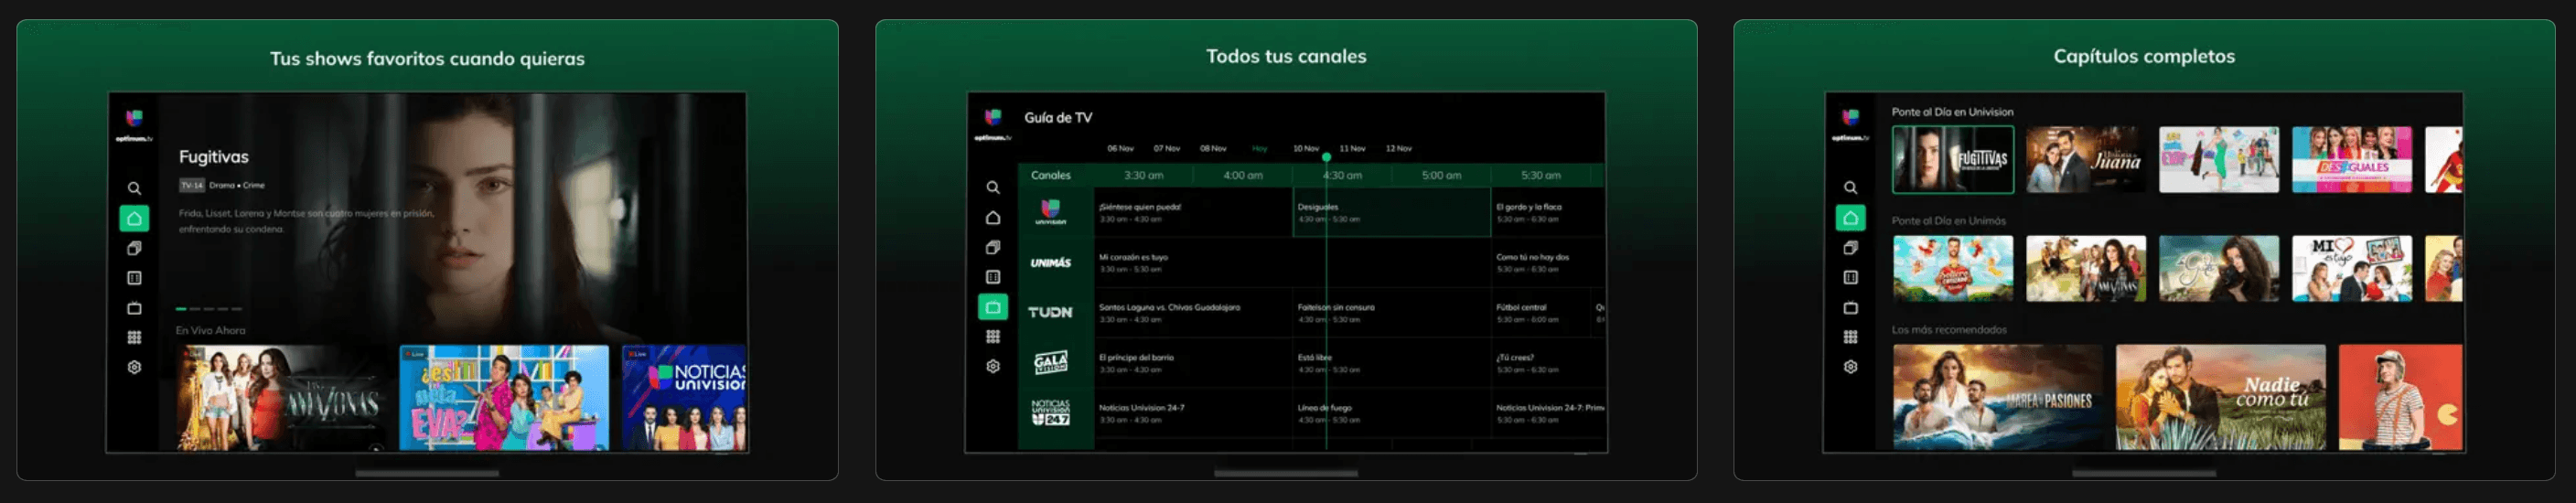Open guide list icon in Guía de TV sidebar
This screenshot has height=503, width=2576.
click(x=993, y=277)
